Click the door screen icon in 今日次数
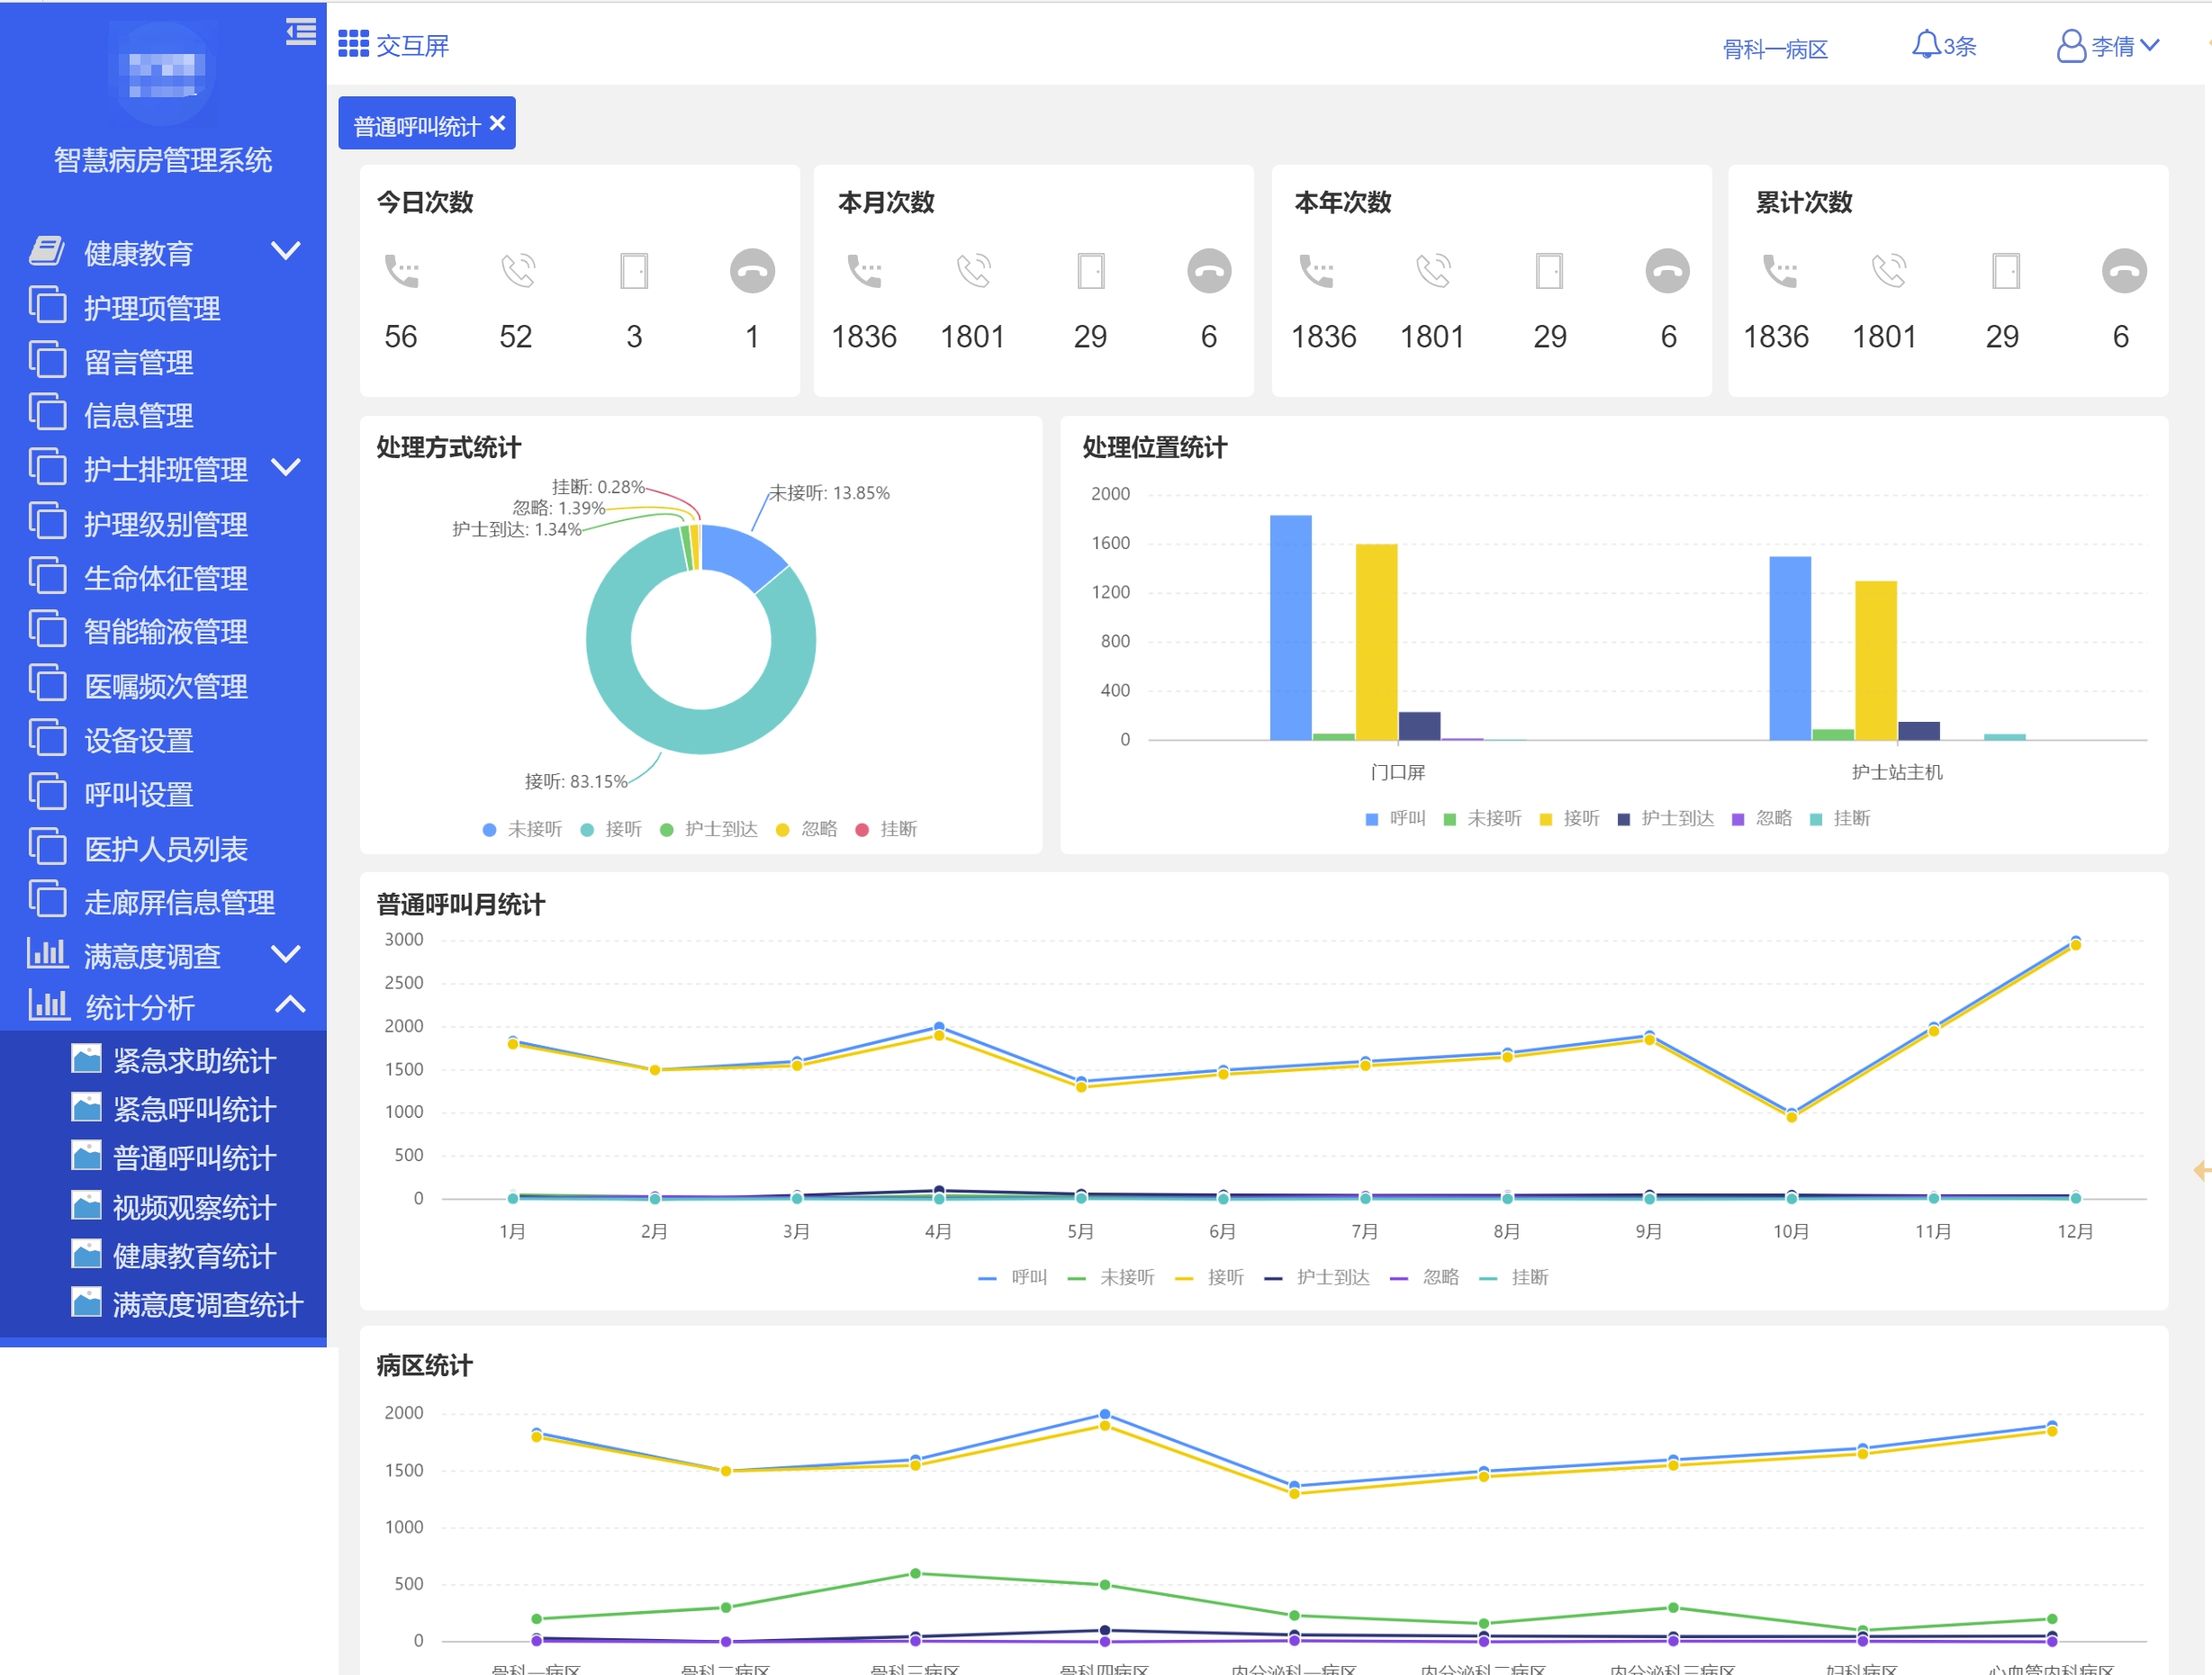Image resolution: width=2212 pixels, height=1675 pixels. click(634, 271)
